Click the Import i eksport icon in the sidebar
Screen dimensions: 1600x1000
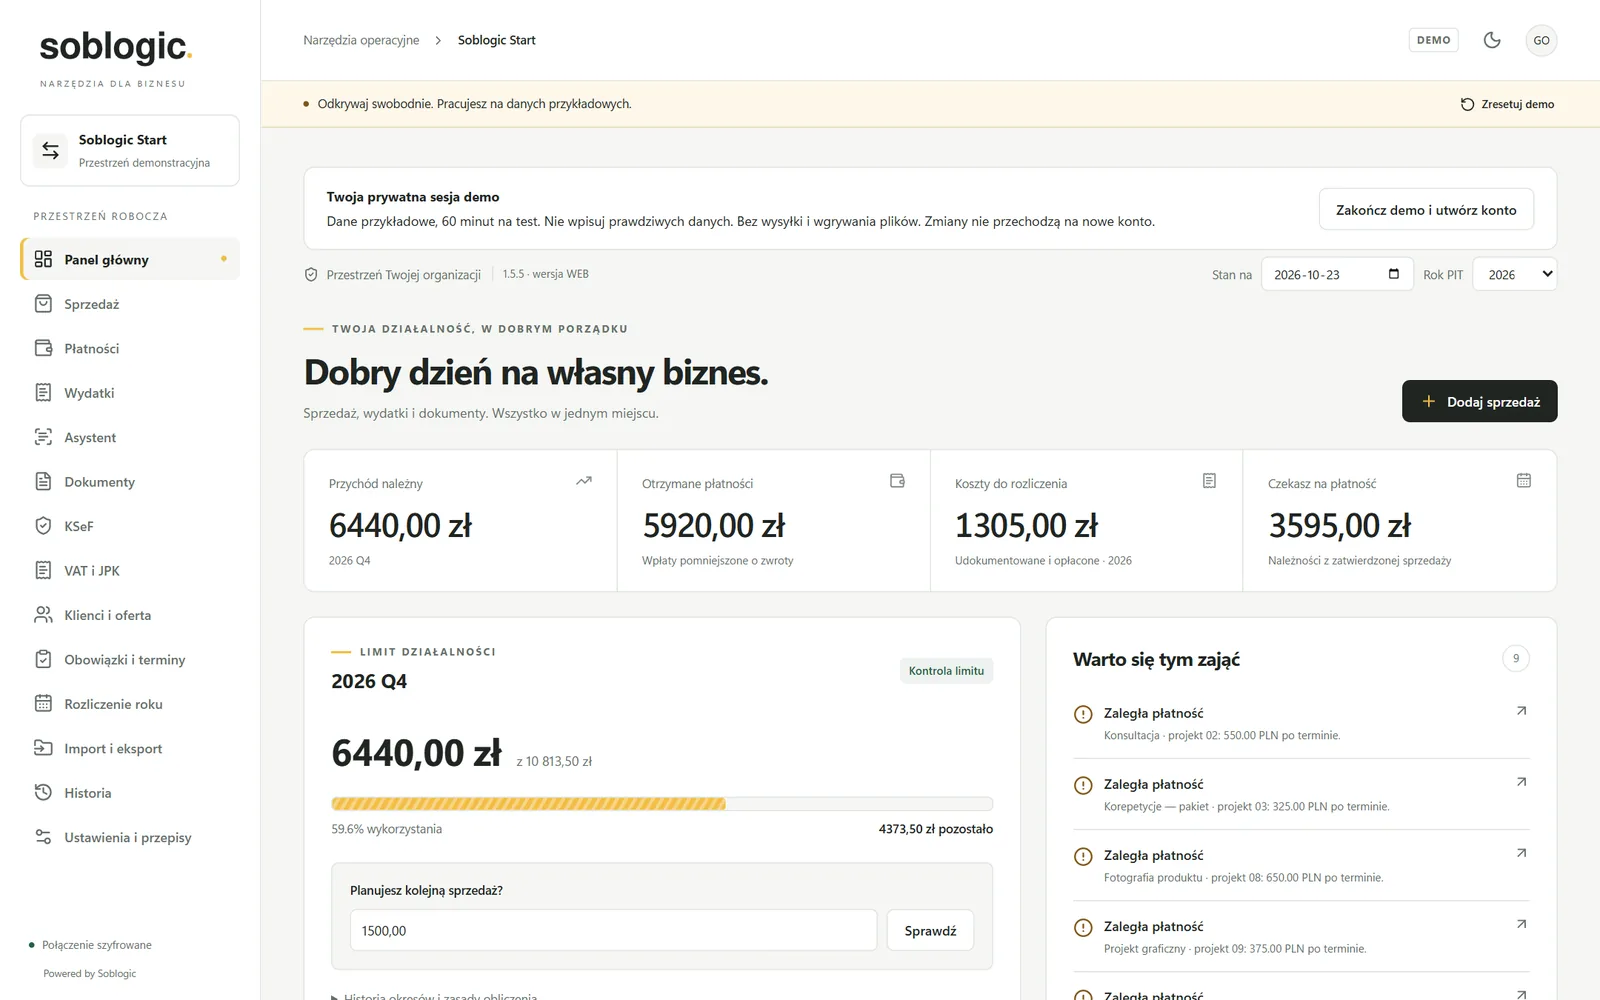click(43, 748)
